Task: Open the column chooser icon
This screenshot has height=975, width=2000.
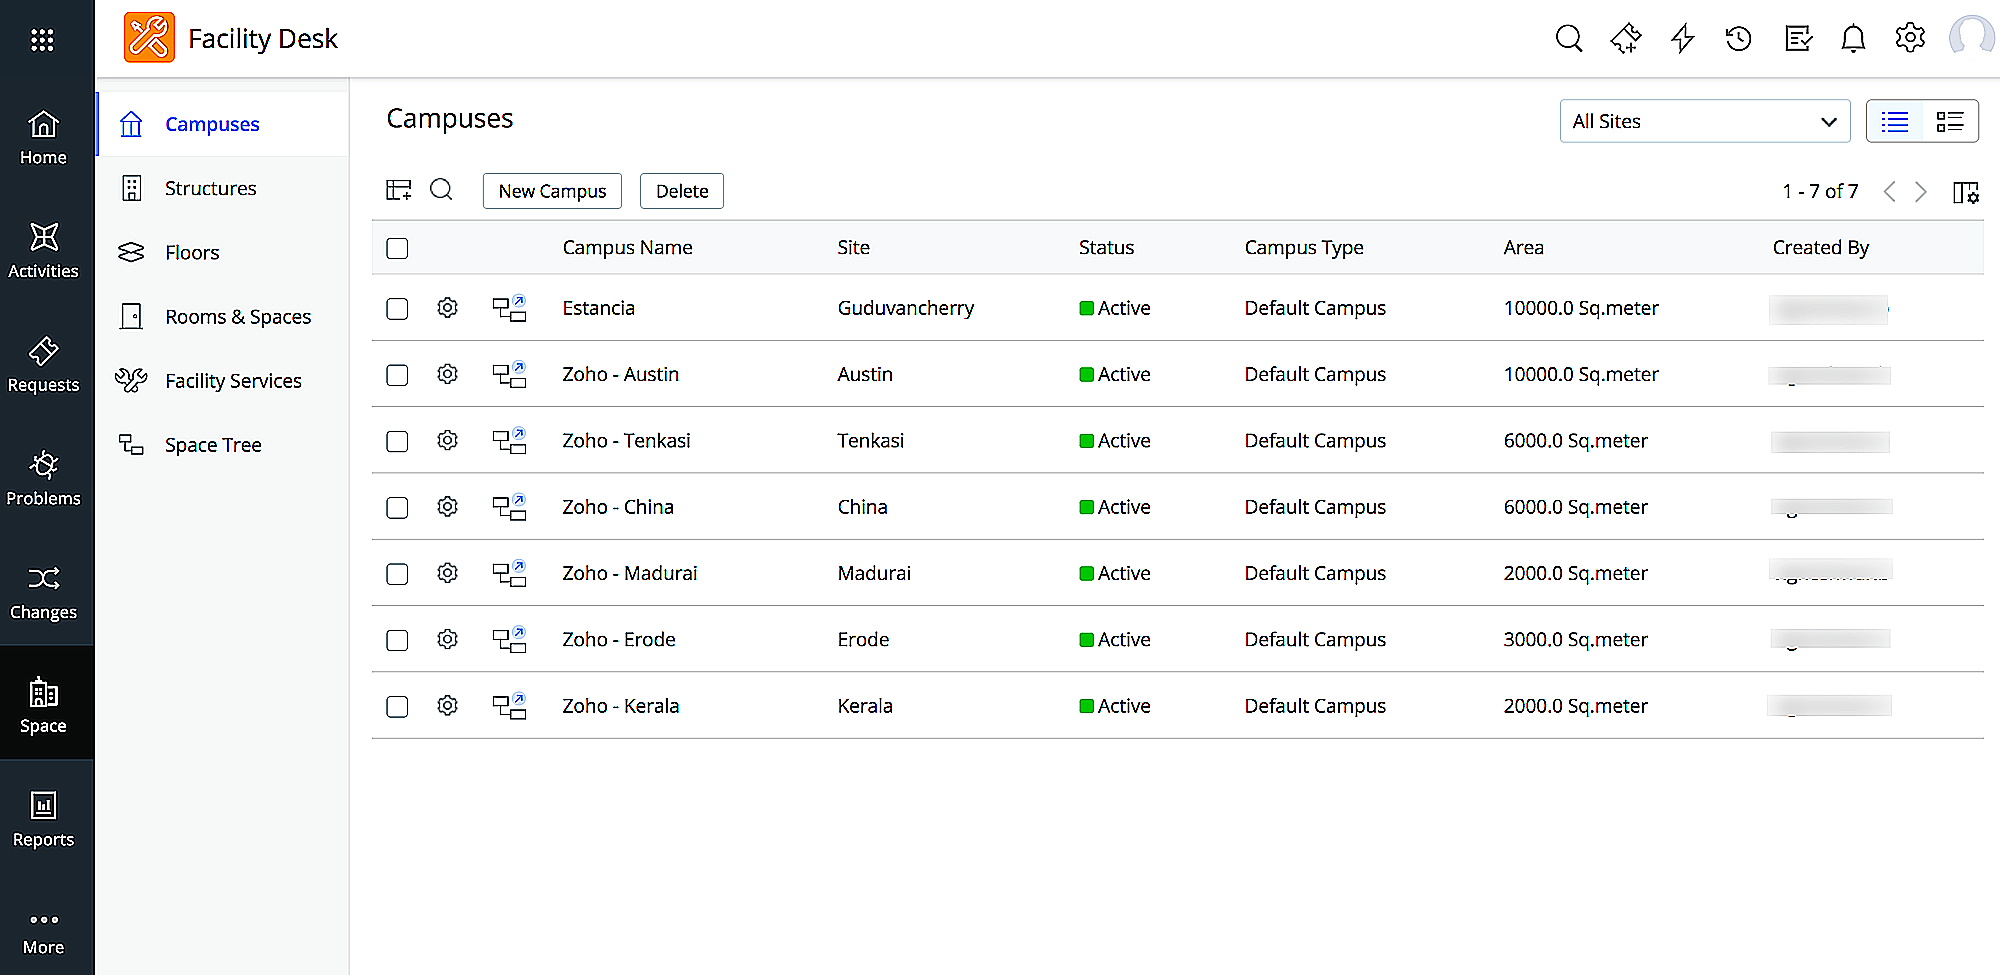Action: tap(1965, 192)
